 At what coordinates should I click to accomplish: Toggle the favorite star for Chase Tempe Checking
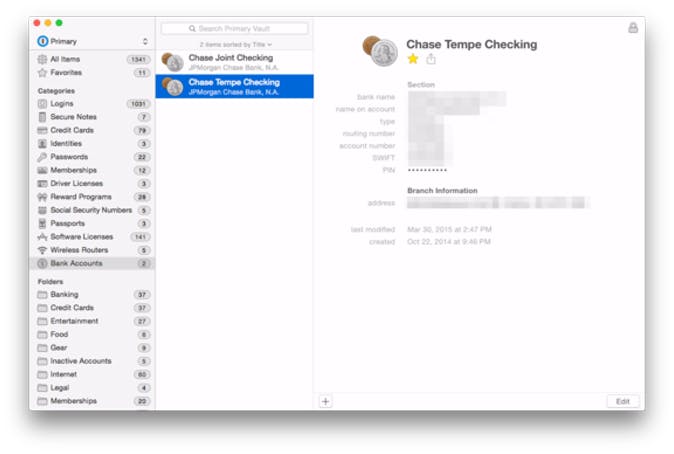[413, 58]
